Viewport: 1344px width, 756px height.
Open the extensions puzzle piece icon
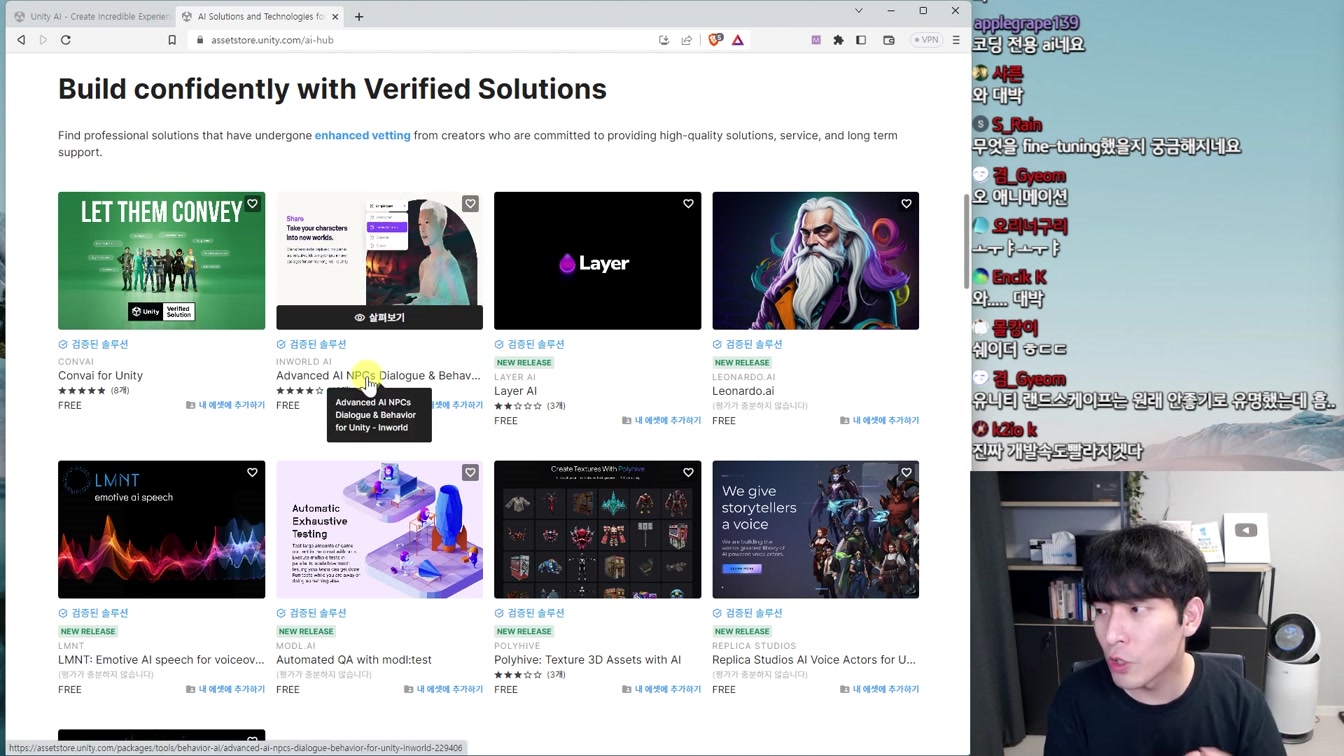(x=839, y=40)
